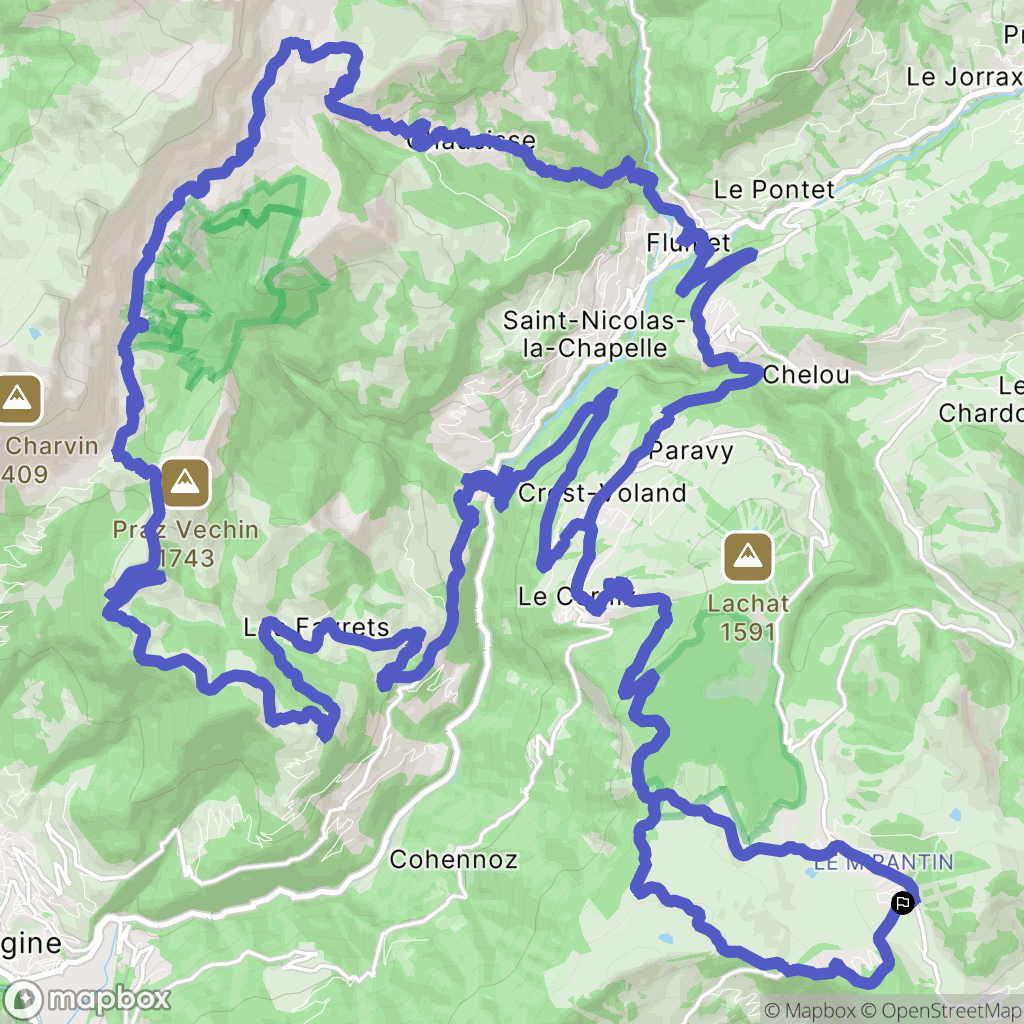Open the © OpenStreetMap attribution link
Viewport: 1024px width, 1024px height.
(x=941, y=1010)
